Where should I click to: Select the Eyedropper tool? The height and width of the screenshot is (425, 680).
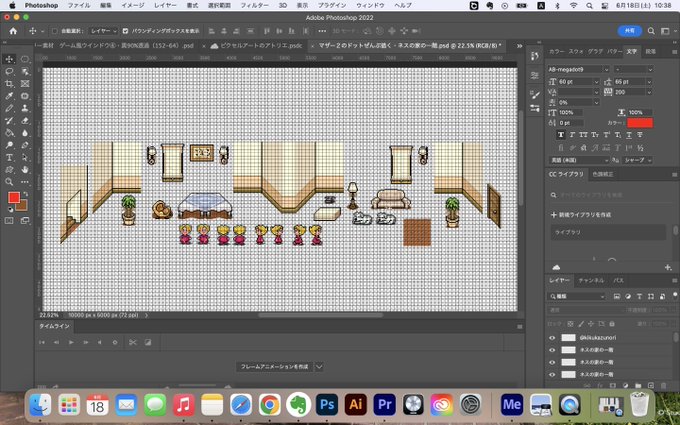click(x=9, y=96)
